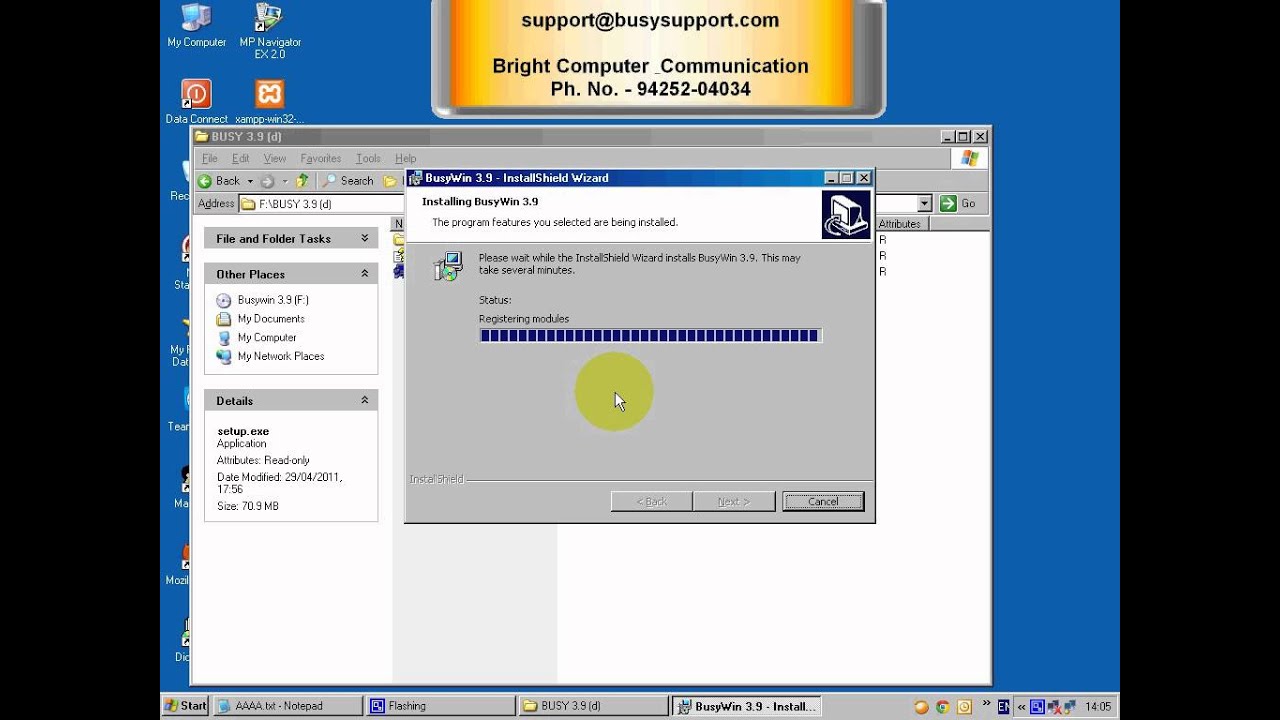Click the BUSY 3.9 (d) title bar folder icon
The height and width of the screenshot is (720, 1280).
201,137
